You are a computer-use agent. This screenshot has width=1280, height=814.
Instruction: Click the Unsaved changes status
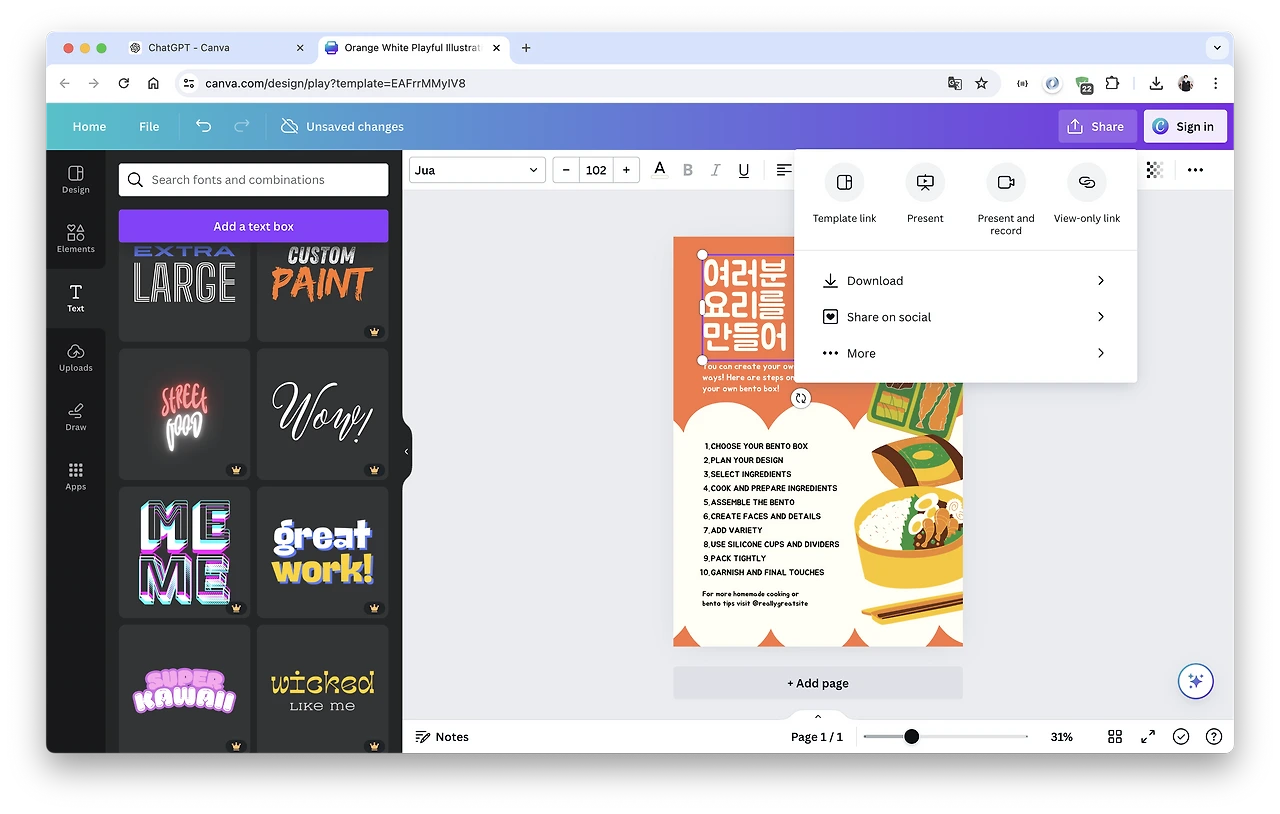342,127
